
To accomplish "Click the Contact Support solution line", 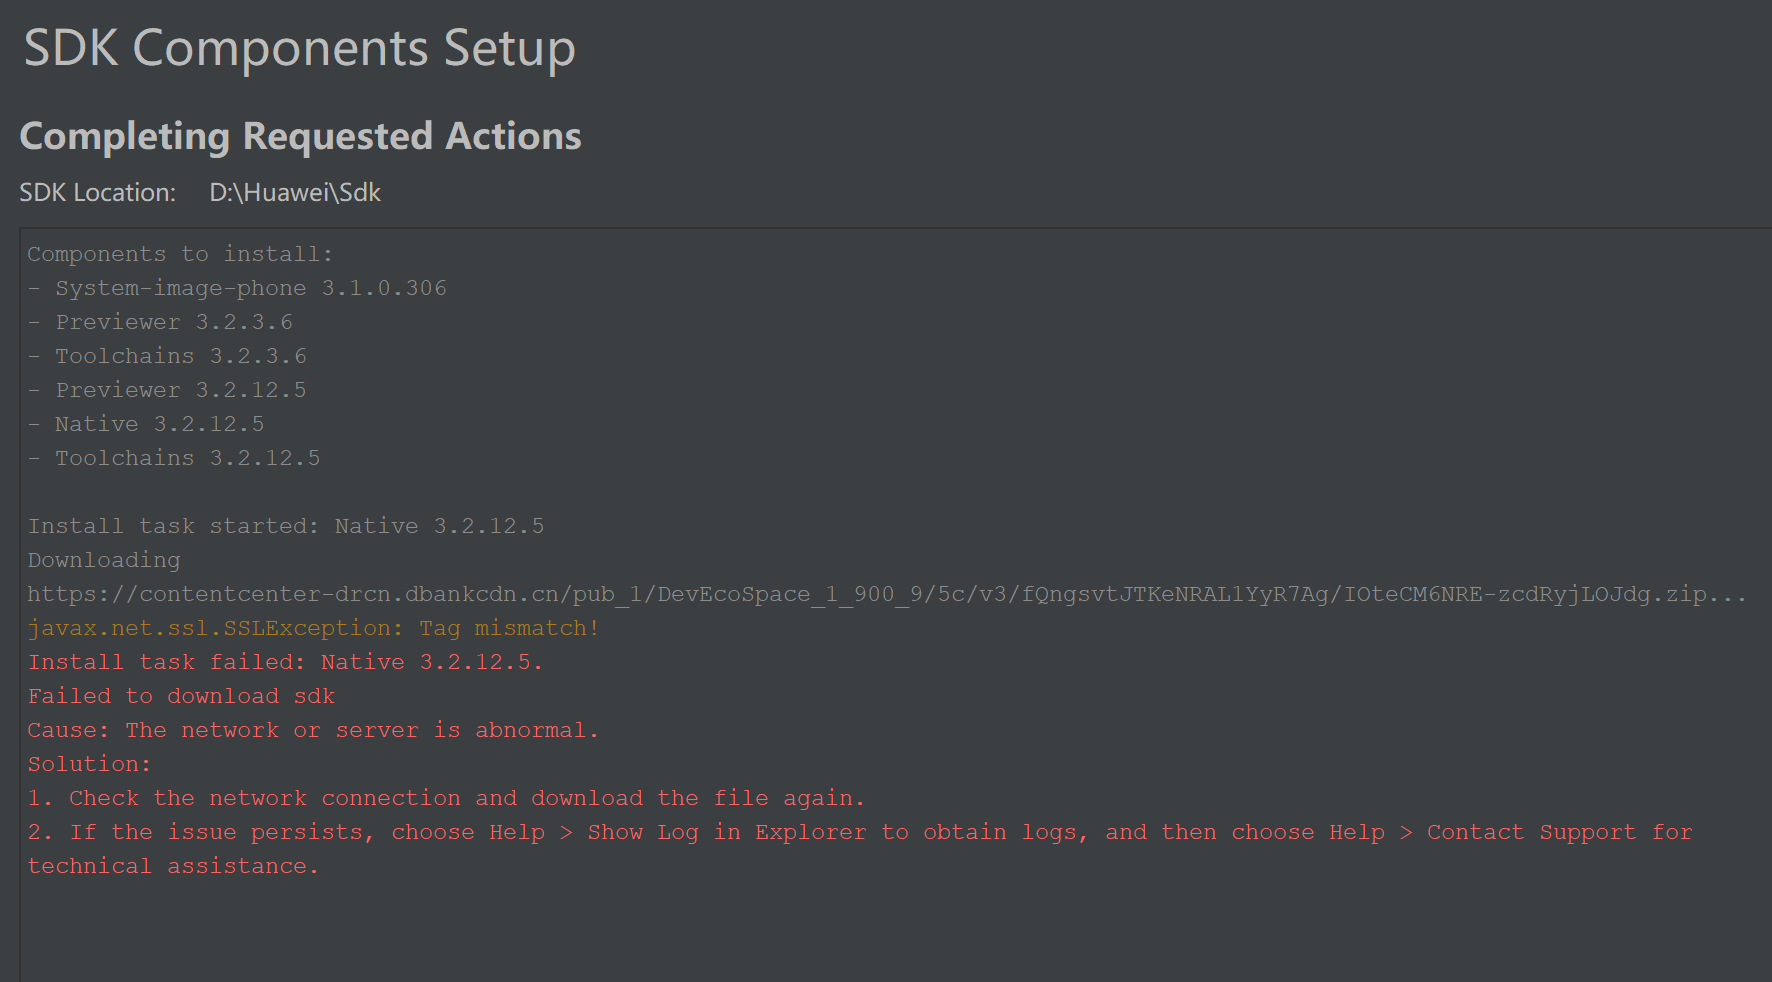I will pyautogui.click(x=860, y=849).
